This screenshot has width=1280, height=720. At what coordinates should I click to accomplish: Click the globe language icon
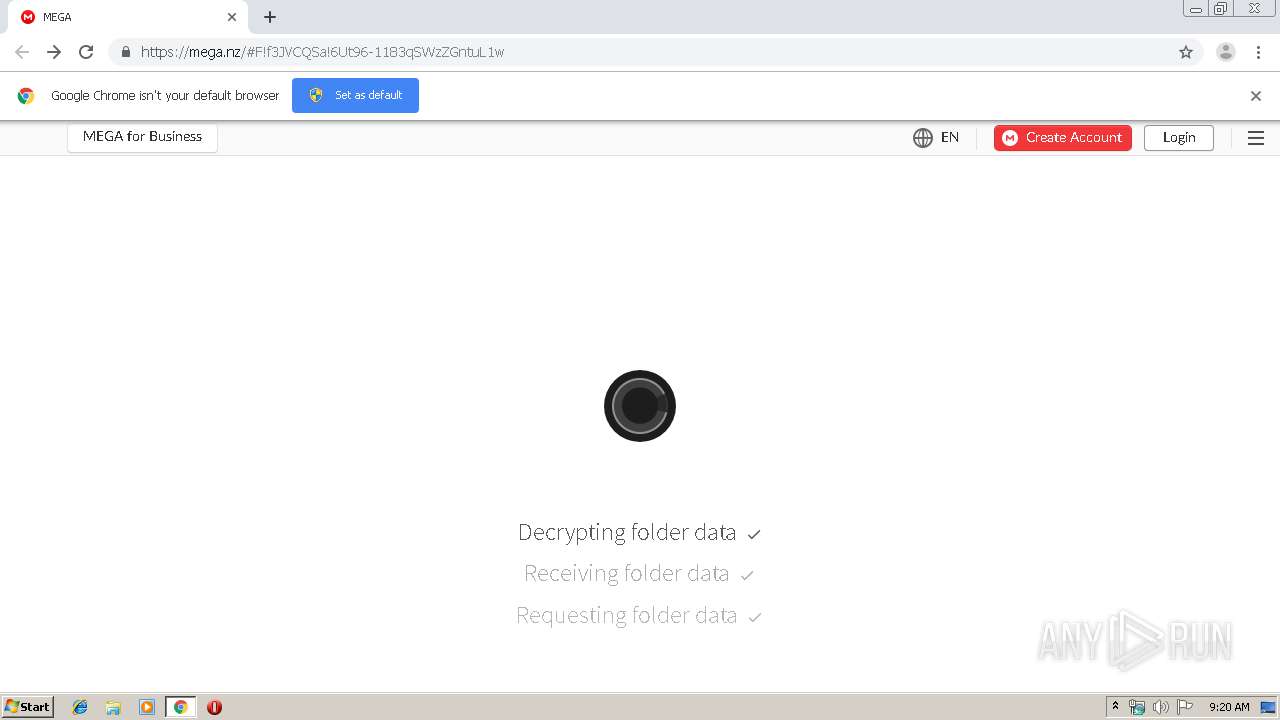pyautogui.click(x=923, y=138)
